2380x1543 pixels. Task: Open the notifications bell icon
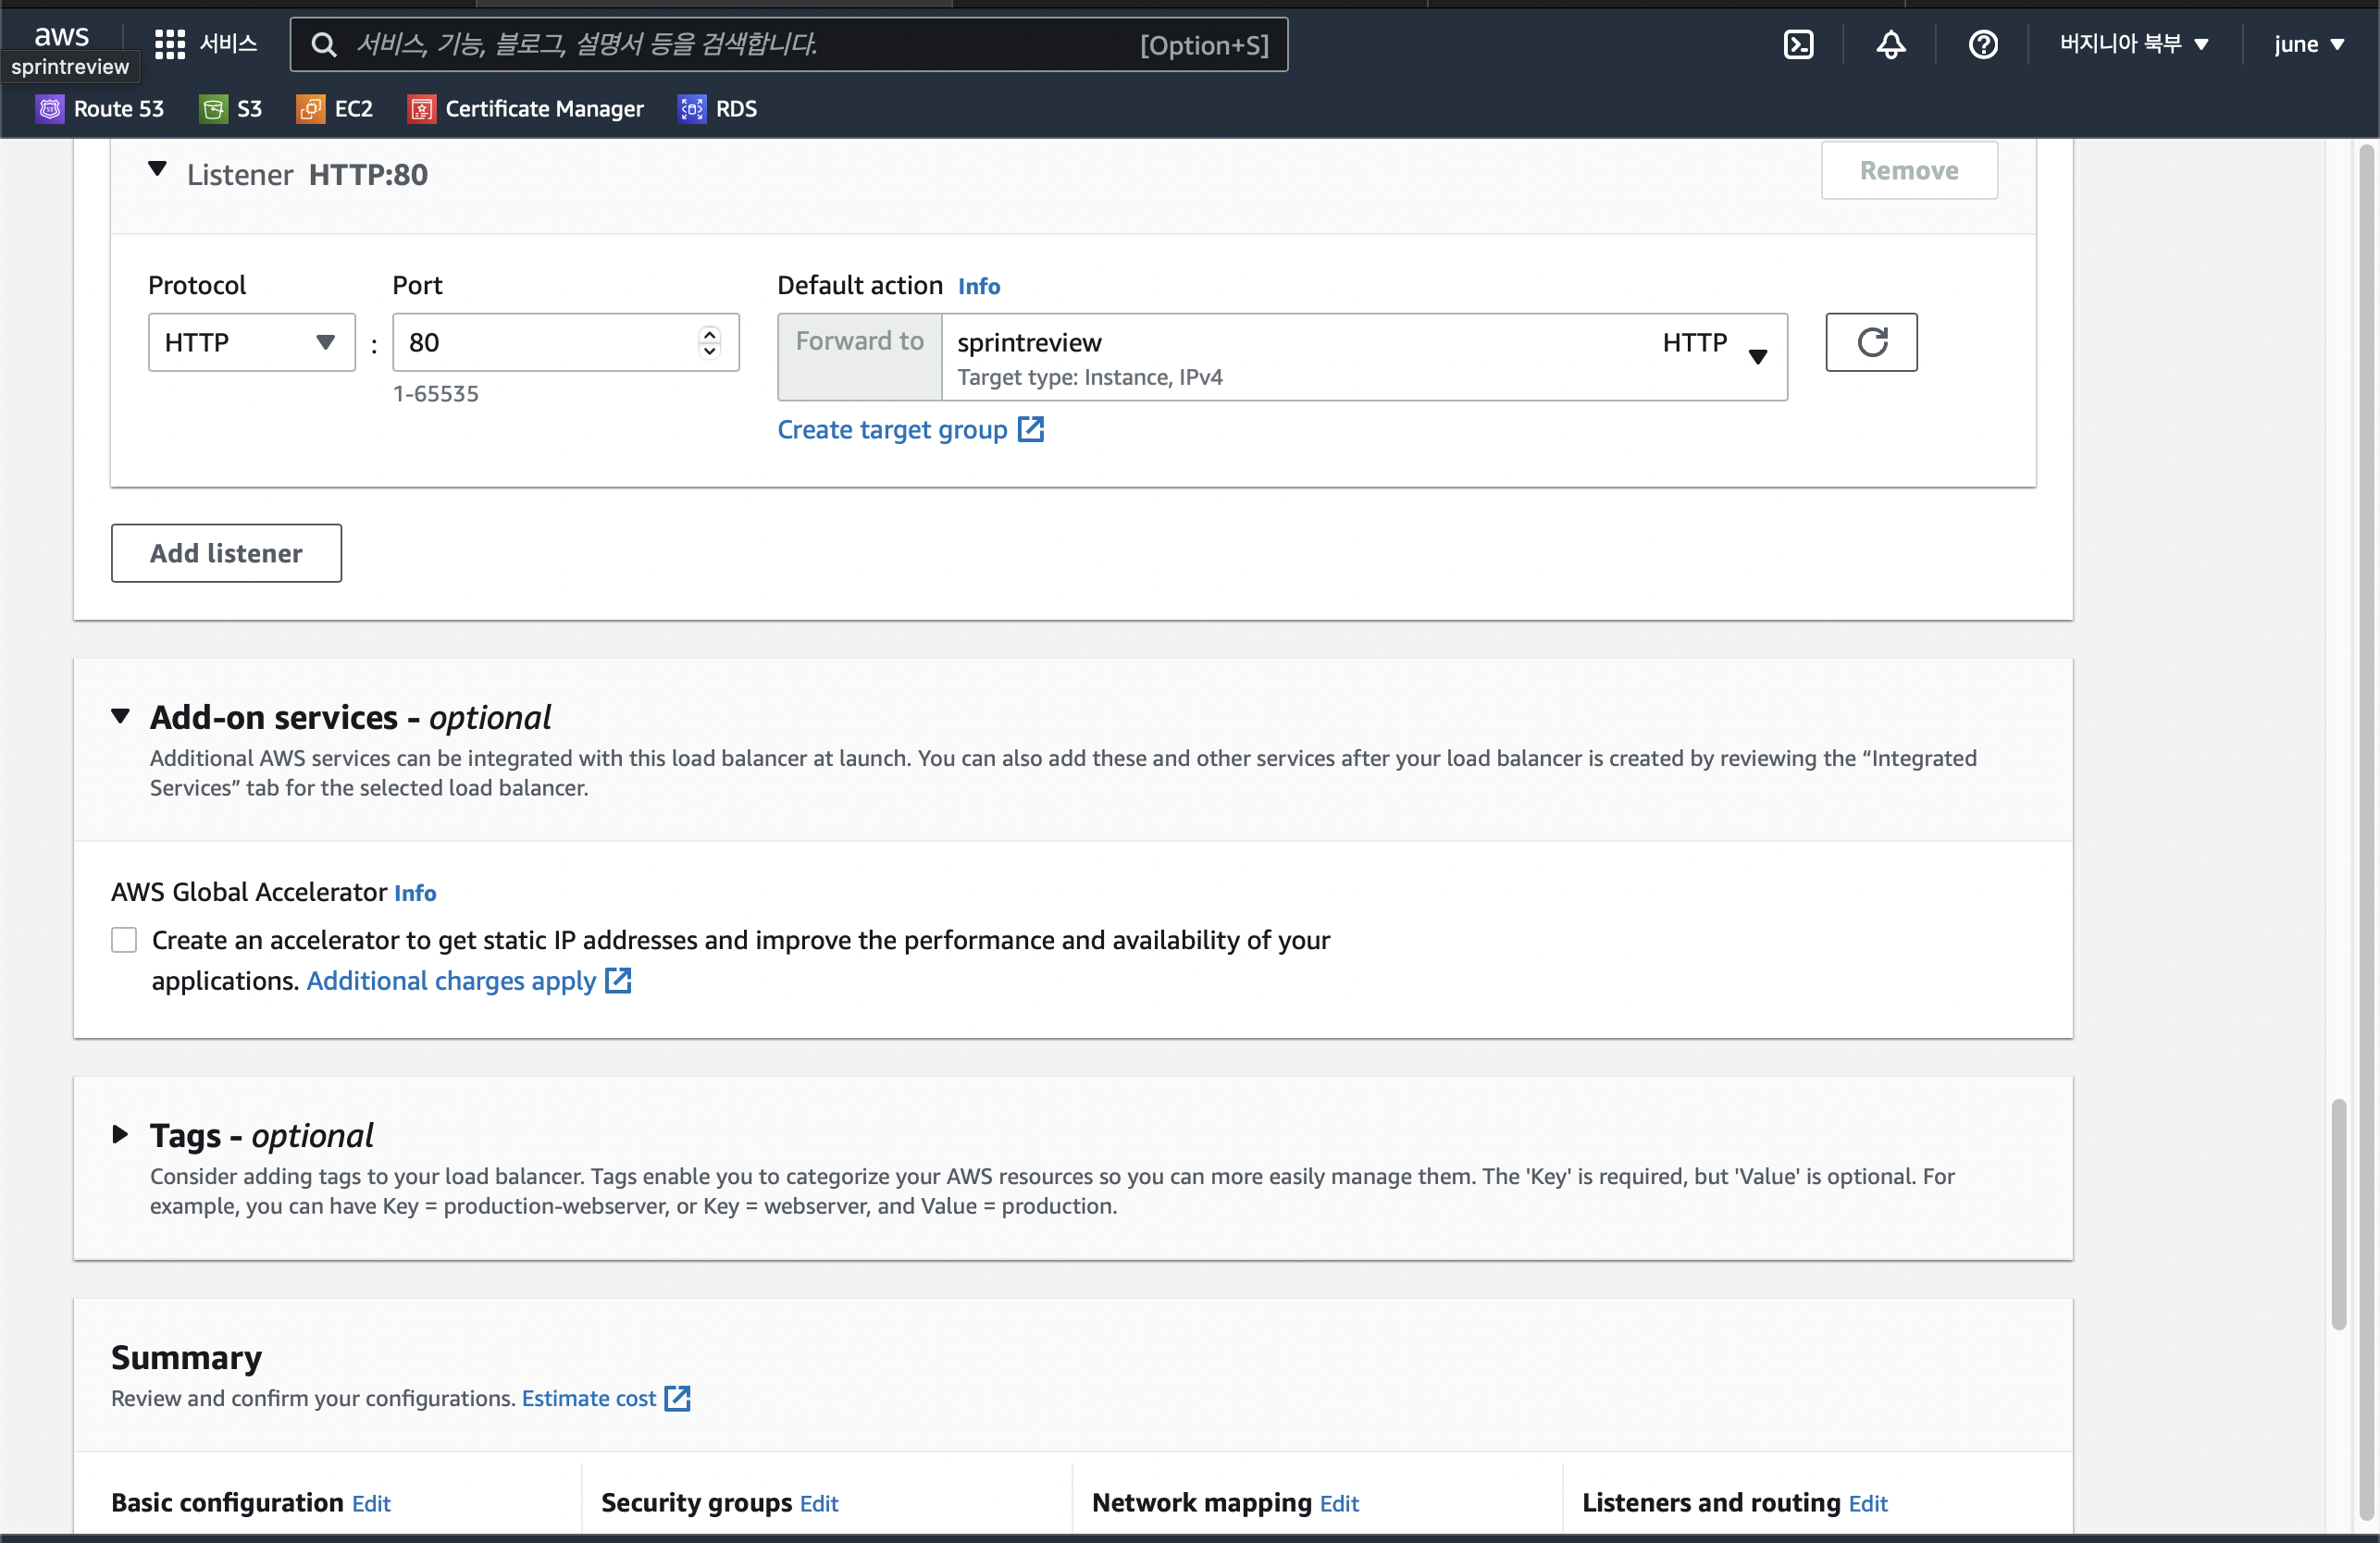(x=1890, y=44)
